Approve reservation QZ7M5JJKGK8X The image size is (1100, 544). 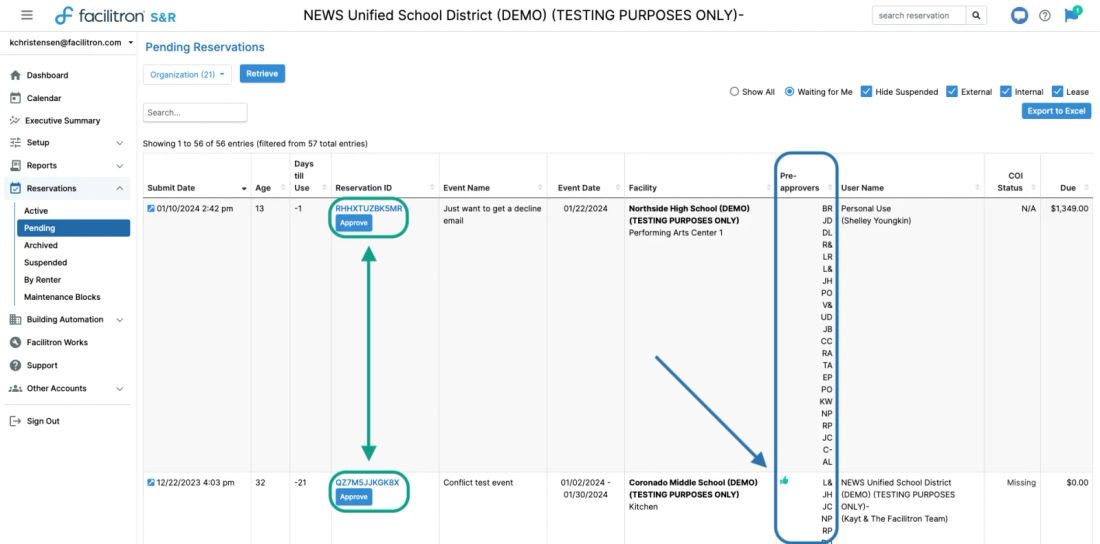pyautogui.click(x=354, y=497)
